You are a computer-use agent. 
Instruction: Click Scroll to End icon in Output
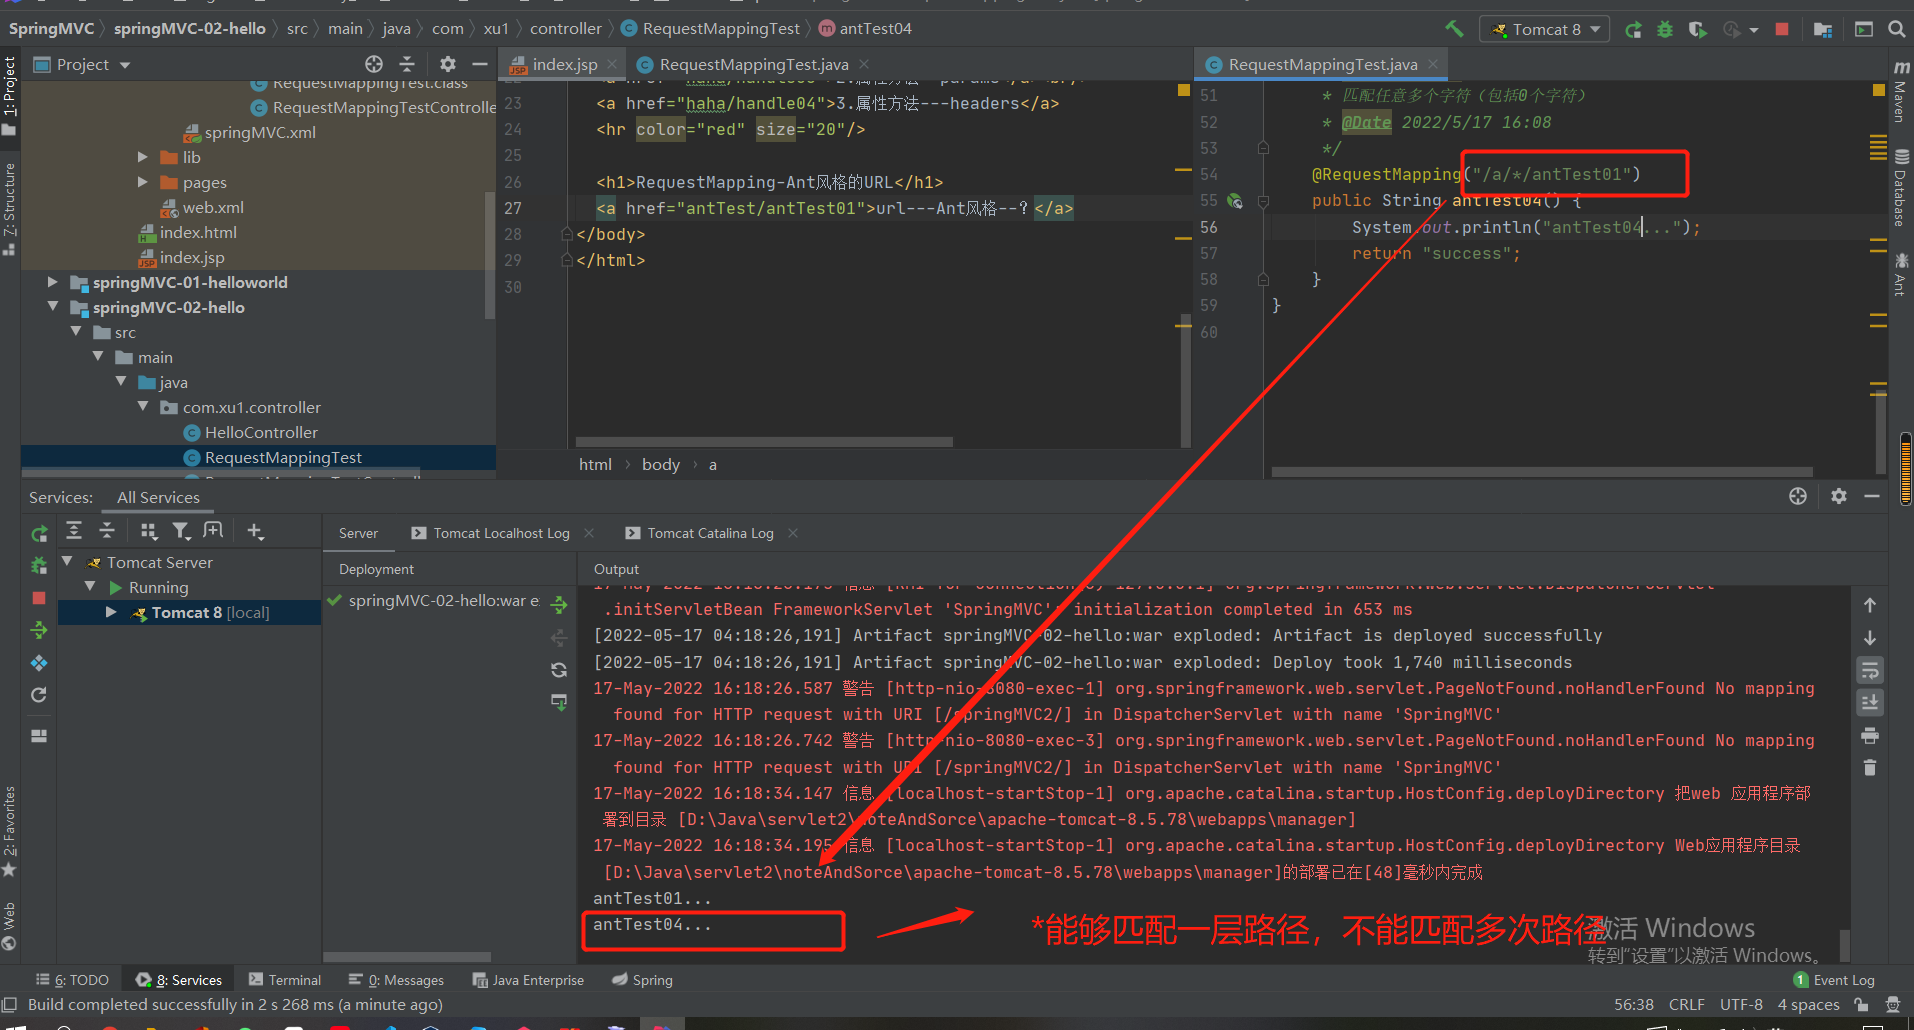(x=1870, y=703)
